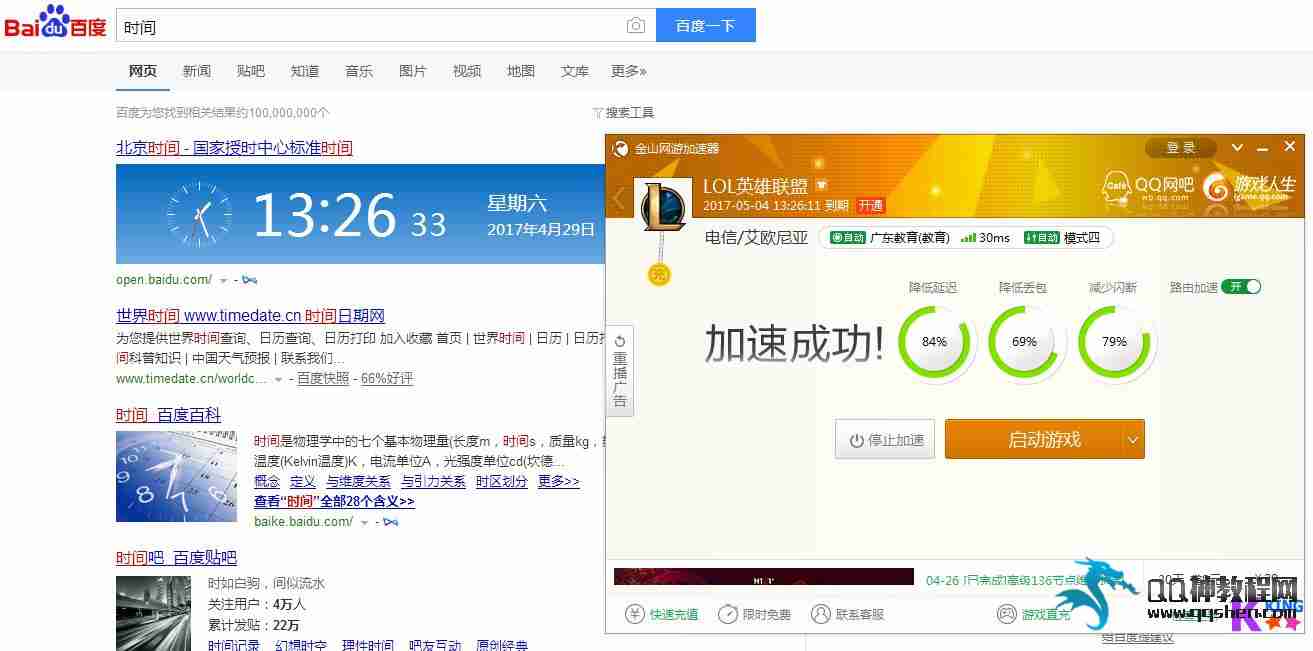1313x651 pixels.
Task: Open the accelerator window menu chevron
Action: coord(1238,148)
